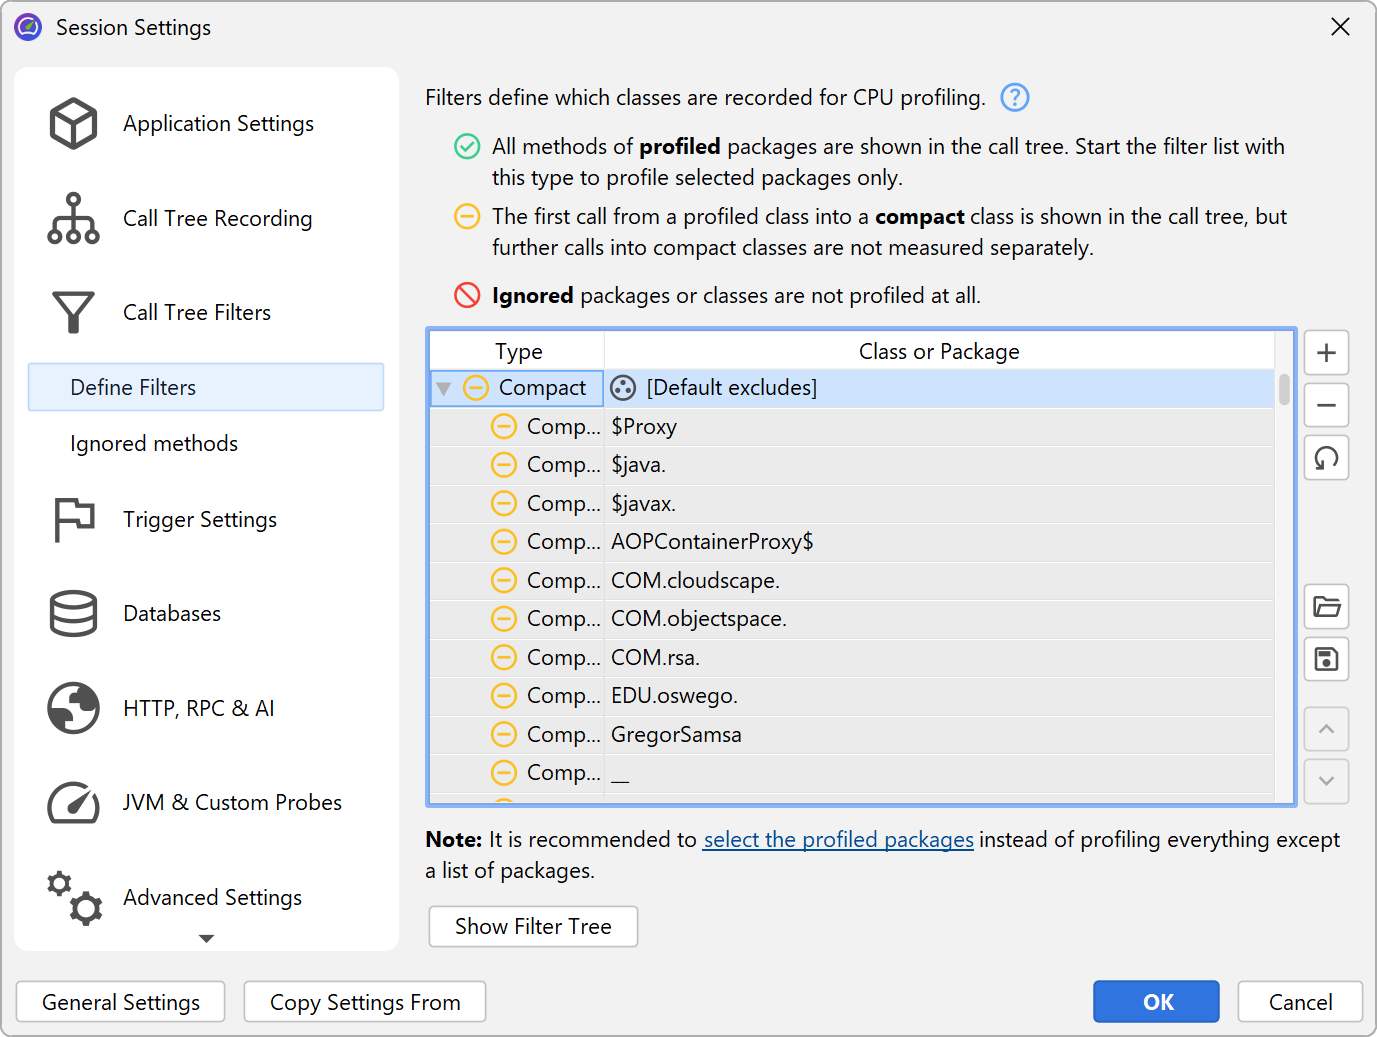Collapse the Default excludes tree node
Image resolution: width=1377 pixels, height=1037 pixels.
click(x=444, y=388)
